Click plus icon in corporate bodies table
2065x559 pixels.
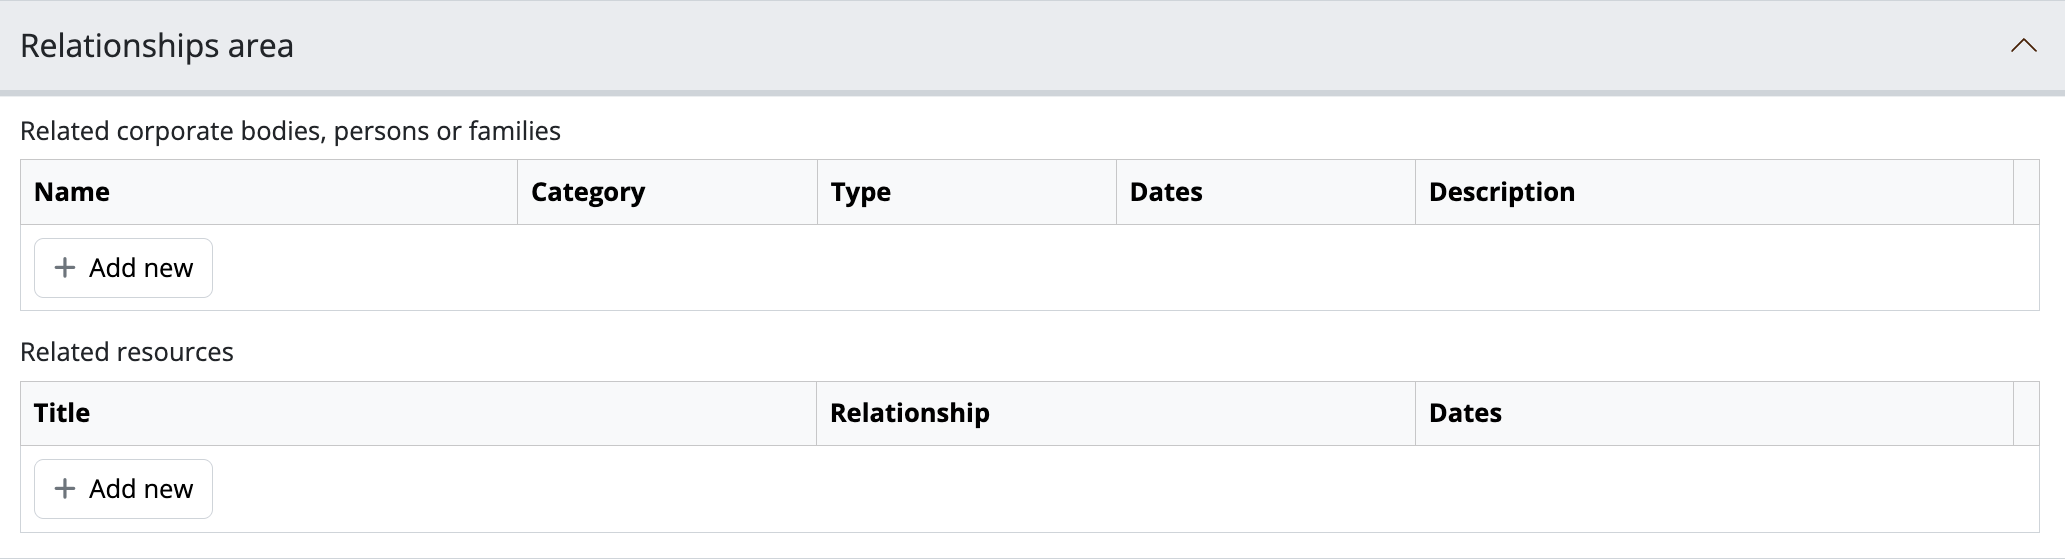65,268
